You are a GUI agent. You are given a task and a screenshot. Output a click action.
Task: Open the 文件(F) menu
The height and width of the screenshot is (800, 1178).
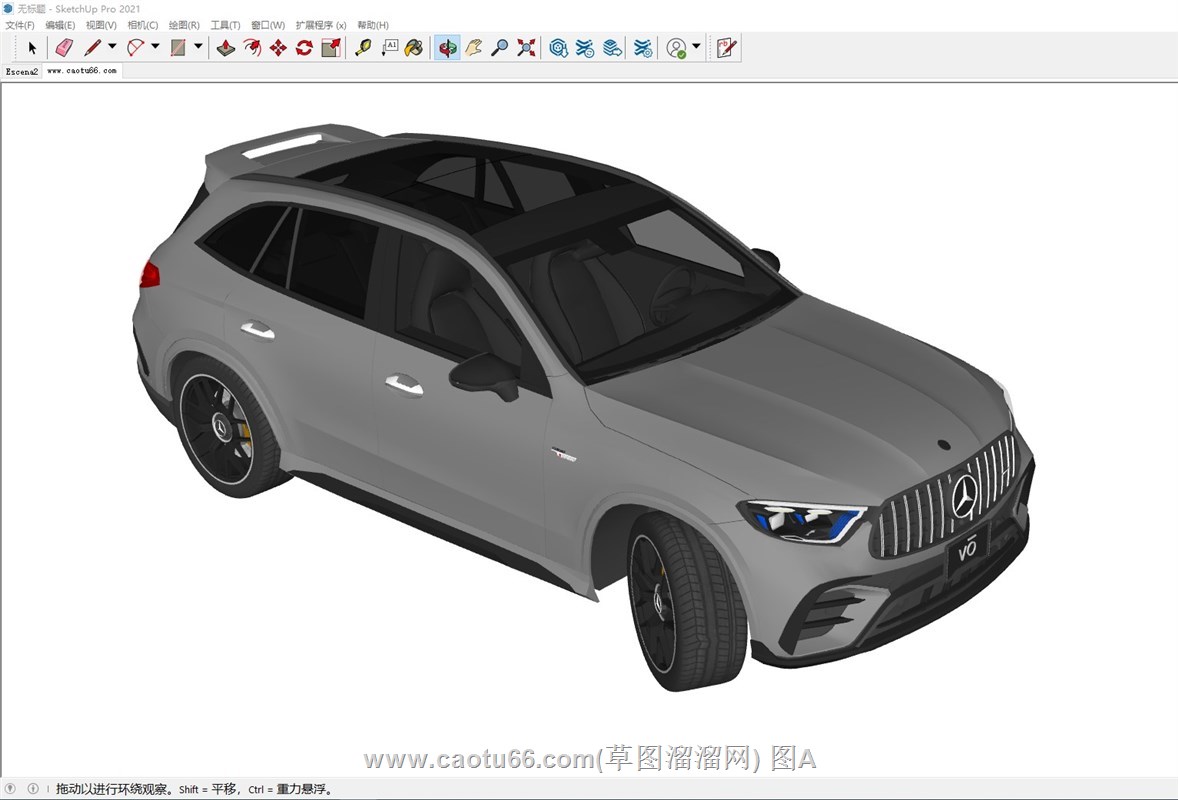pos(20,25)
